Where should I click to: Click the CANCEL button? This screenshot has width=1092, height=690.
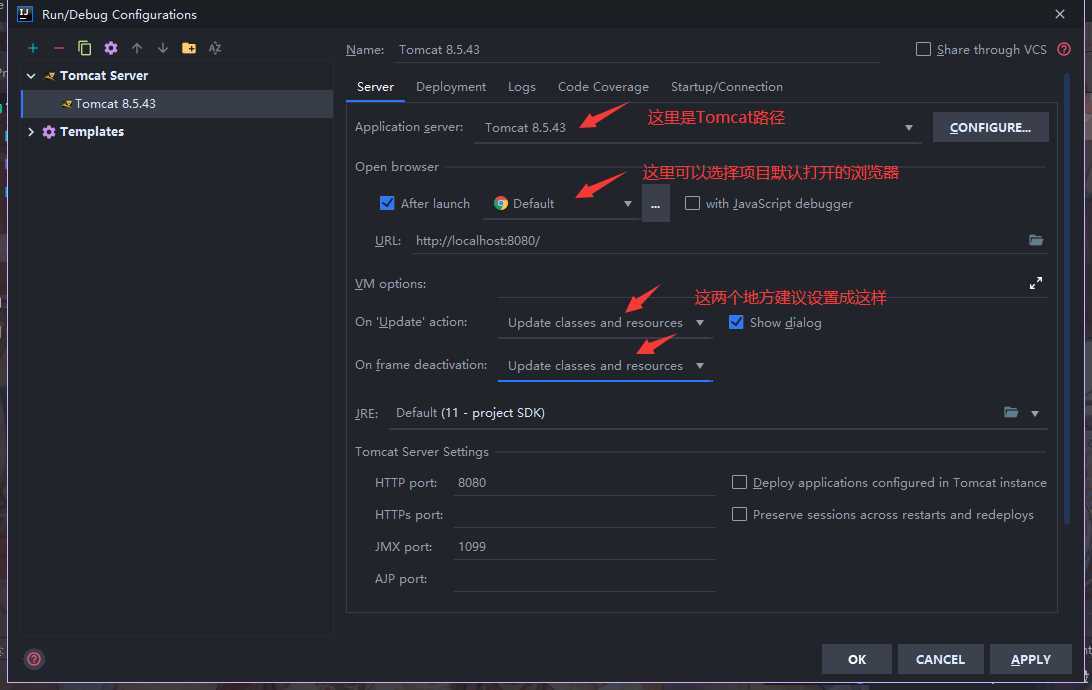pos(940,659)
